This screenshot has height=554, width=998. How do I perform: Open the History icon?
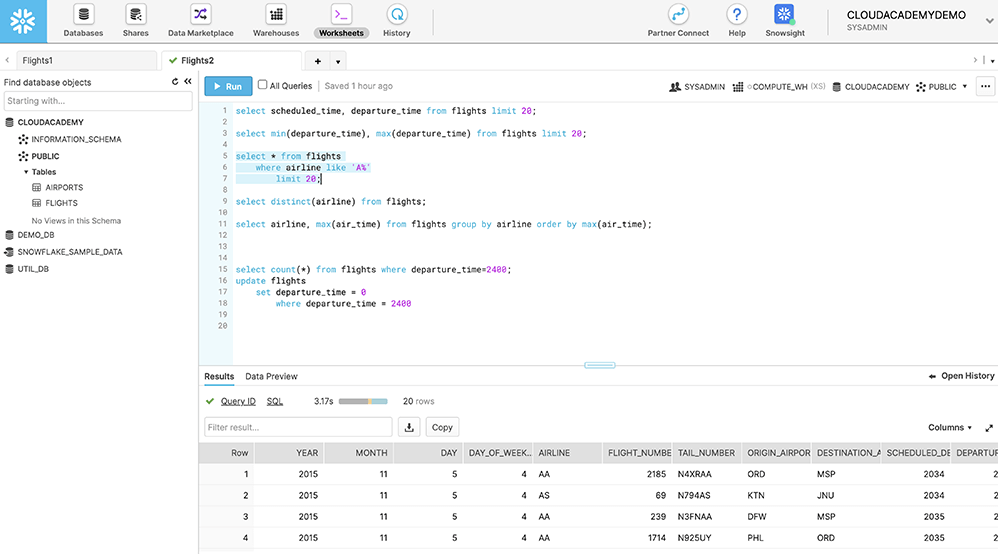coord(396,15)
